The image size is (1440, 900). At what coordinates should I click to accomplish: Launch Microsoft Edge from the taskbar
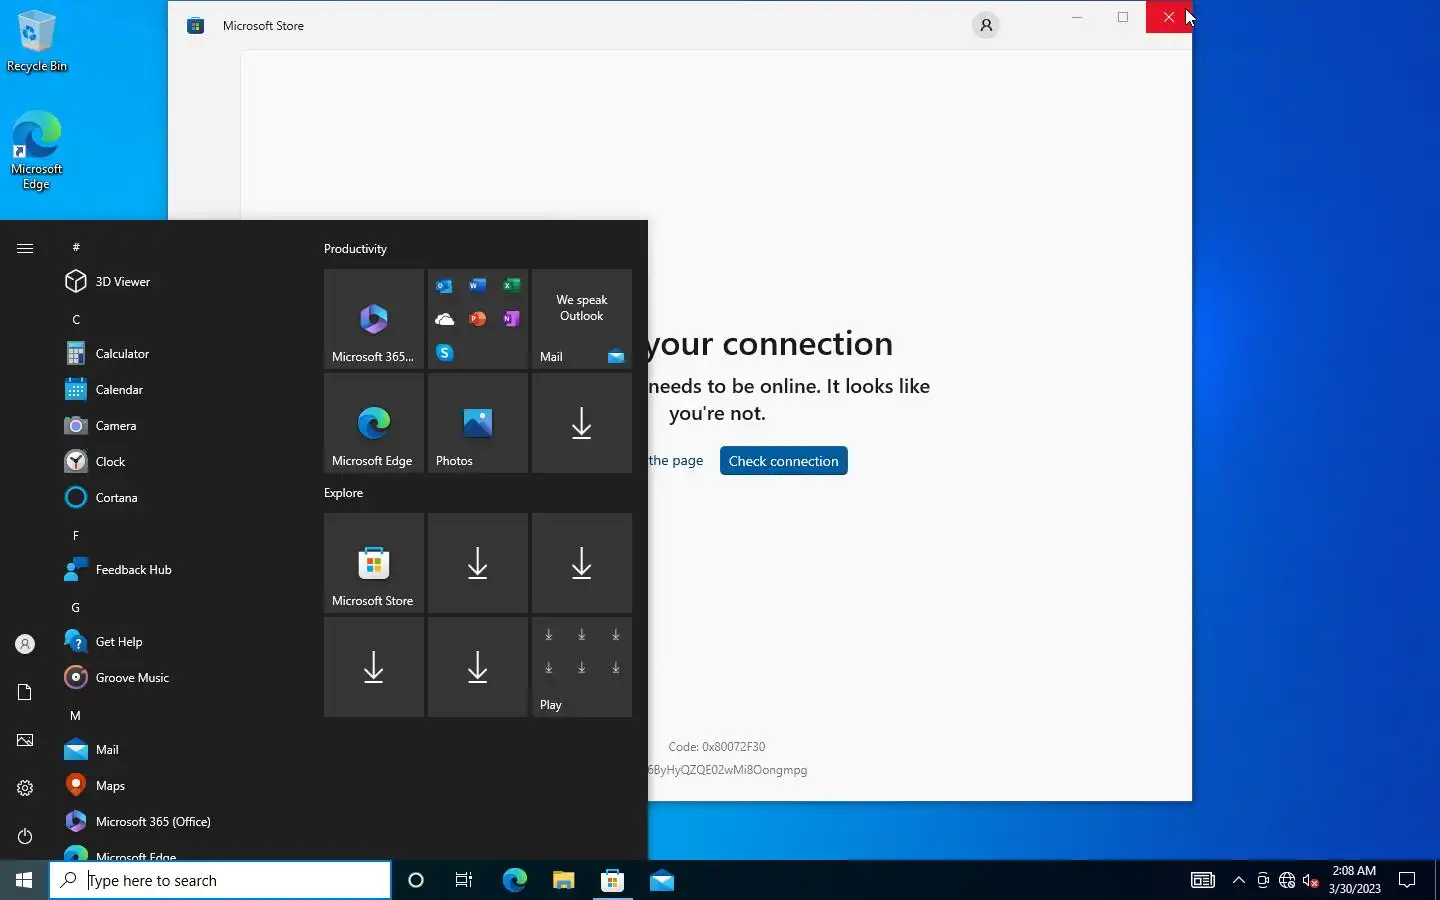pyautogui.click(x=514, y=880)
